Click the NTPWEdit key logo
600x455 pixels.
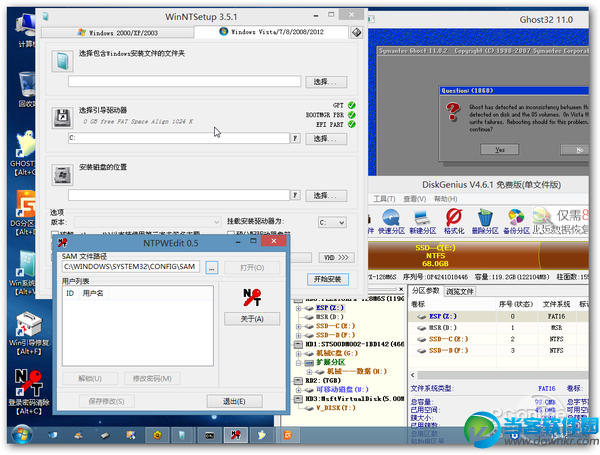pyautogui.click(x=252, y=297)
